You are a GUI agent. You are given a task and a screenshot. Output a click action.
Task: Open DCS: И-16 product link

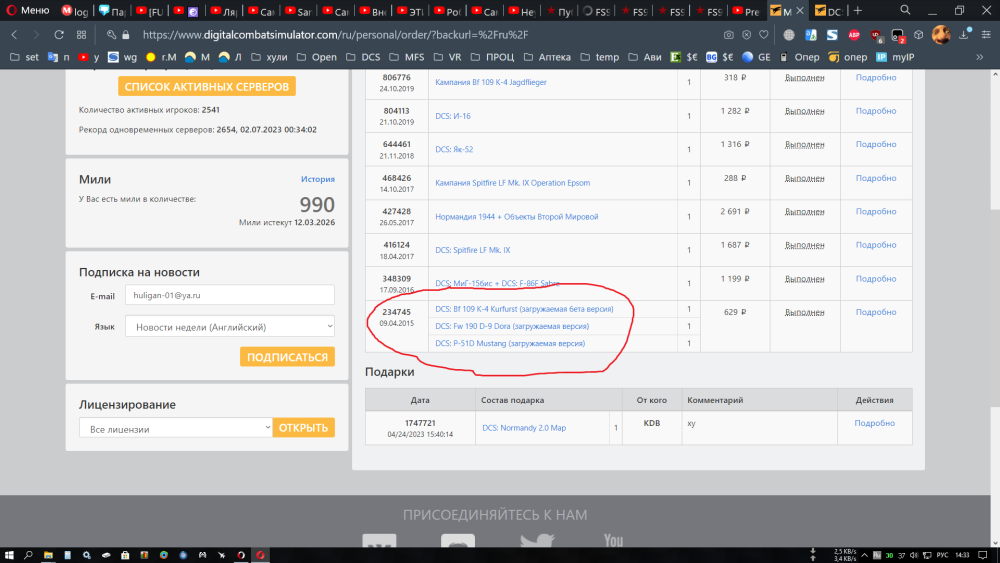pyautogui.click(x=452, y=116)
